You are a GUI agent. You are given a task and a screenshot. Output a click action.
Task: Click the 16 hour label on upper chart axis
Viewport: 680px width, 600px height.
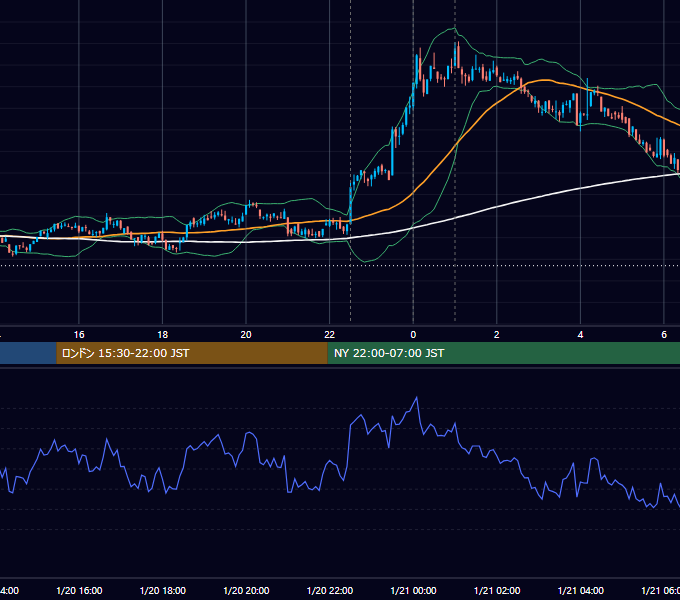[79, 335]
